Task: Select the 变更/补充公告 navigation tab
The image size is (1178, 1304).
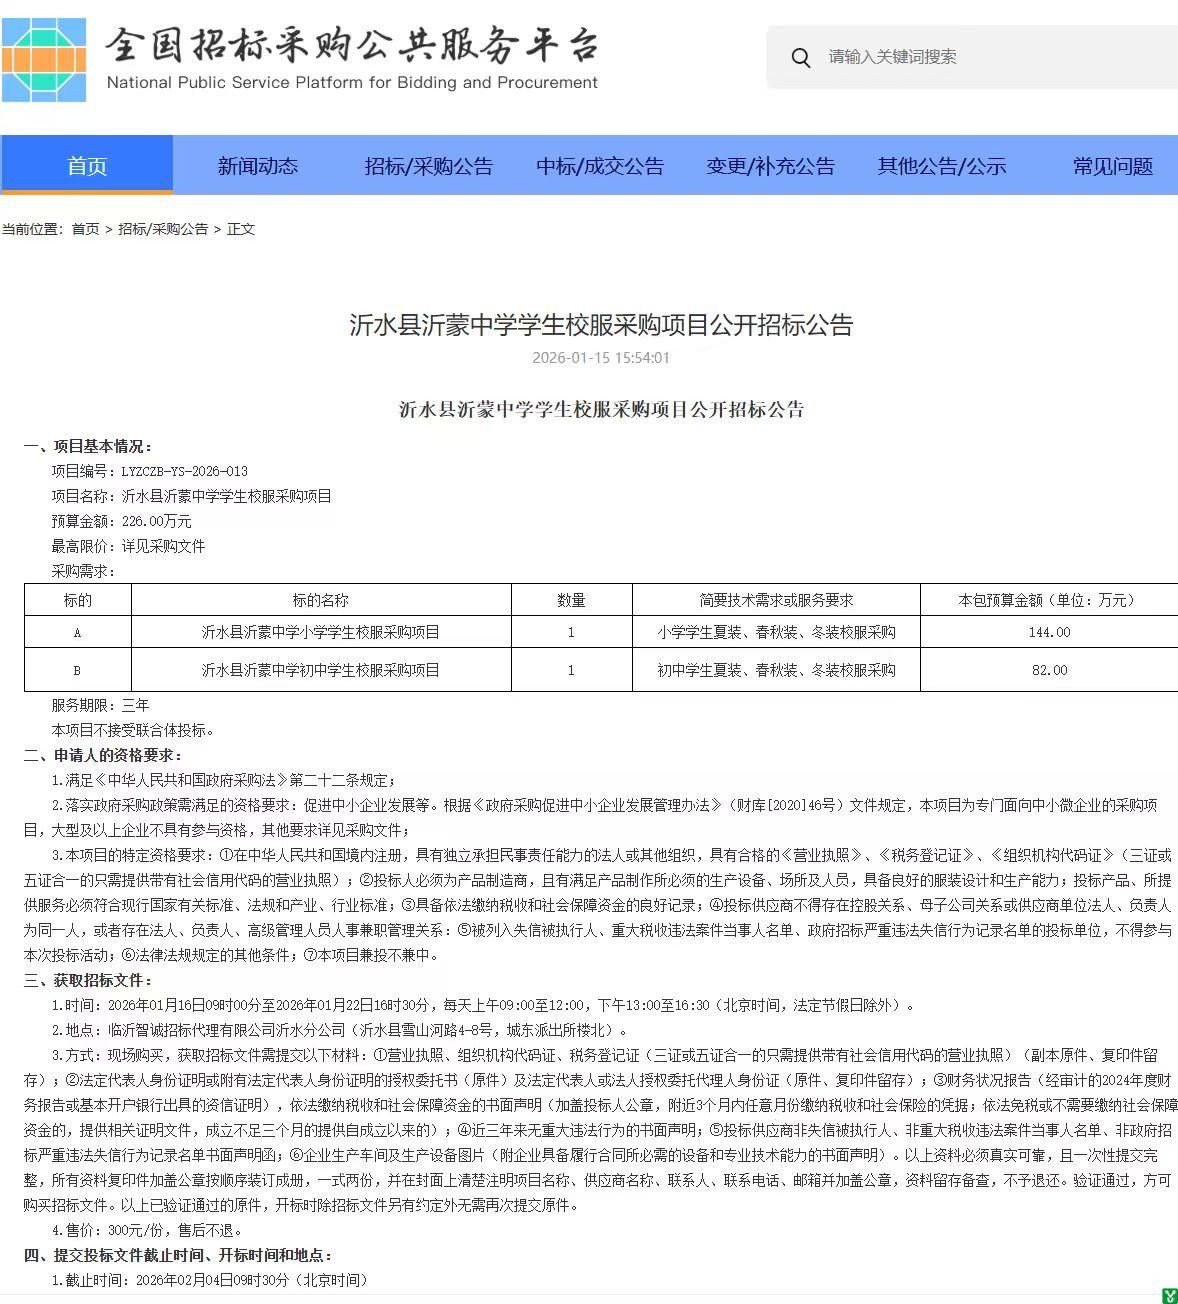Action: tap(771, 166)
